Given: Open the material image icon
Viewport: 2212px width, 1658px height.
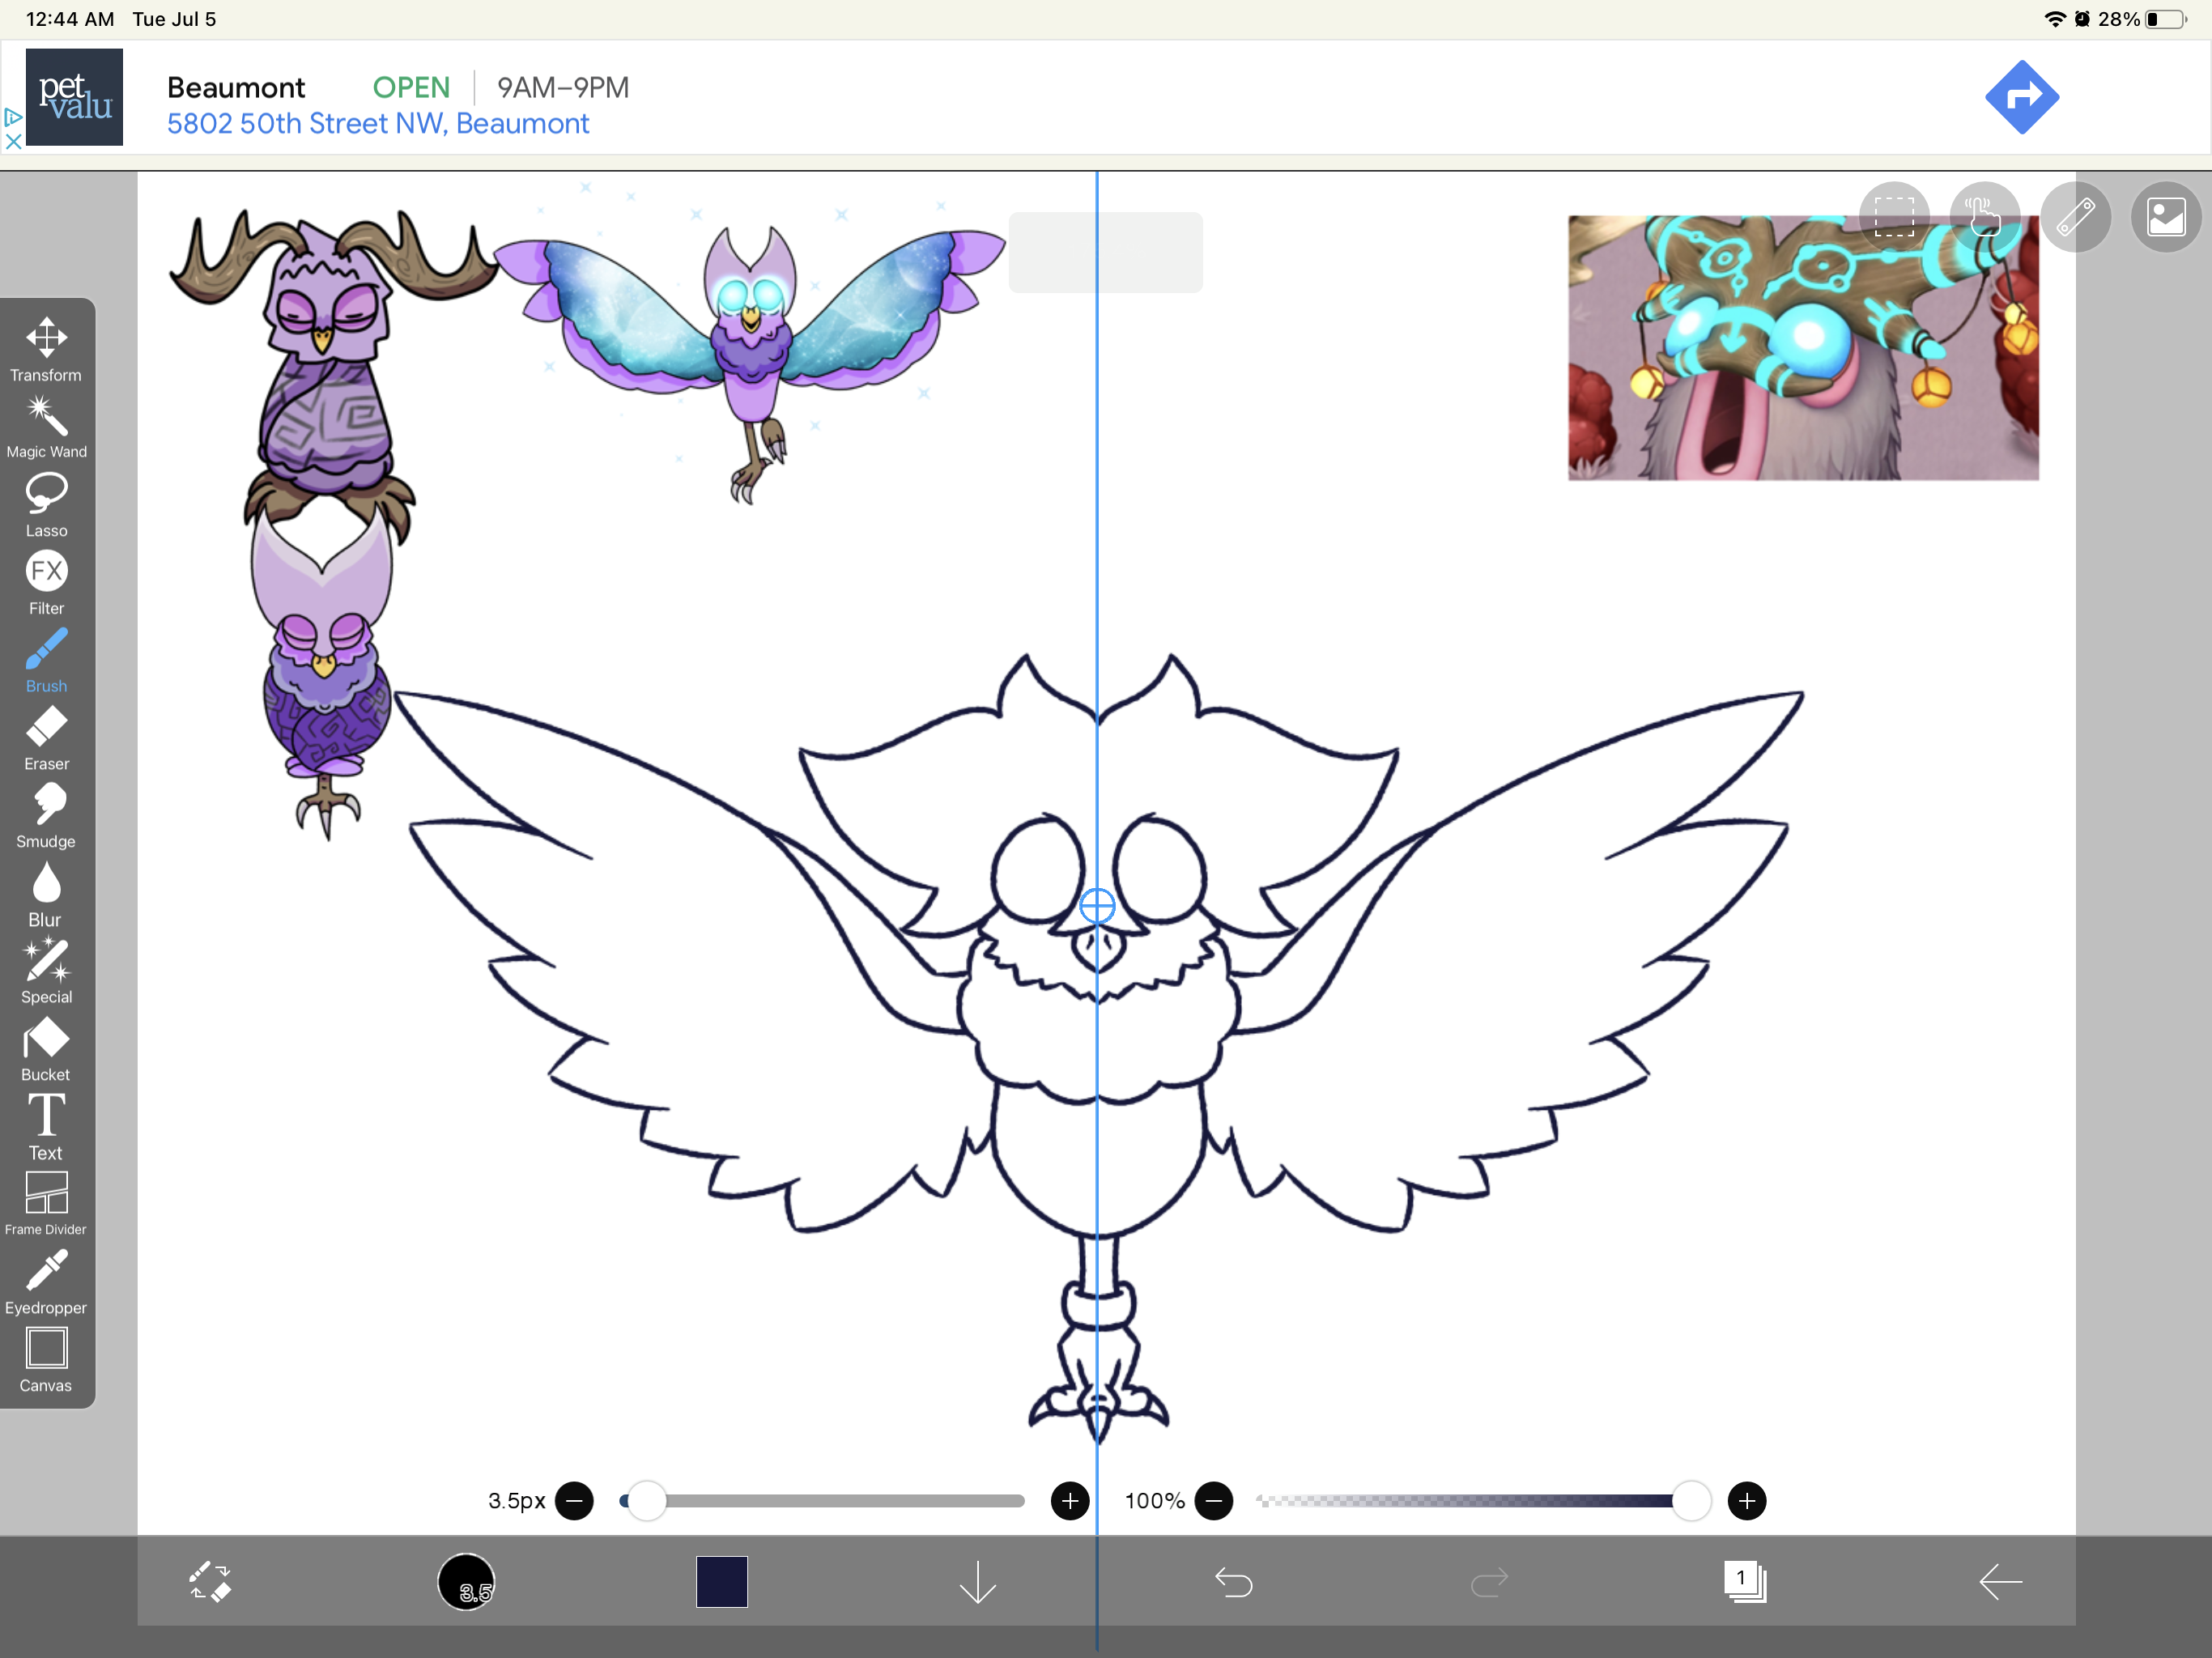Looking at the screenshot, I should (2166, 217).
